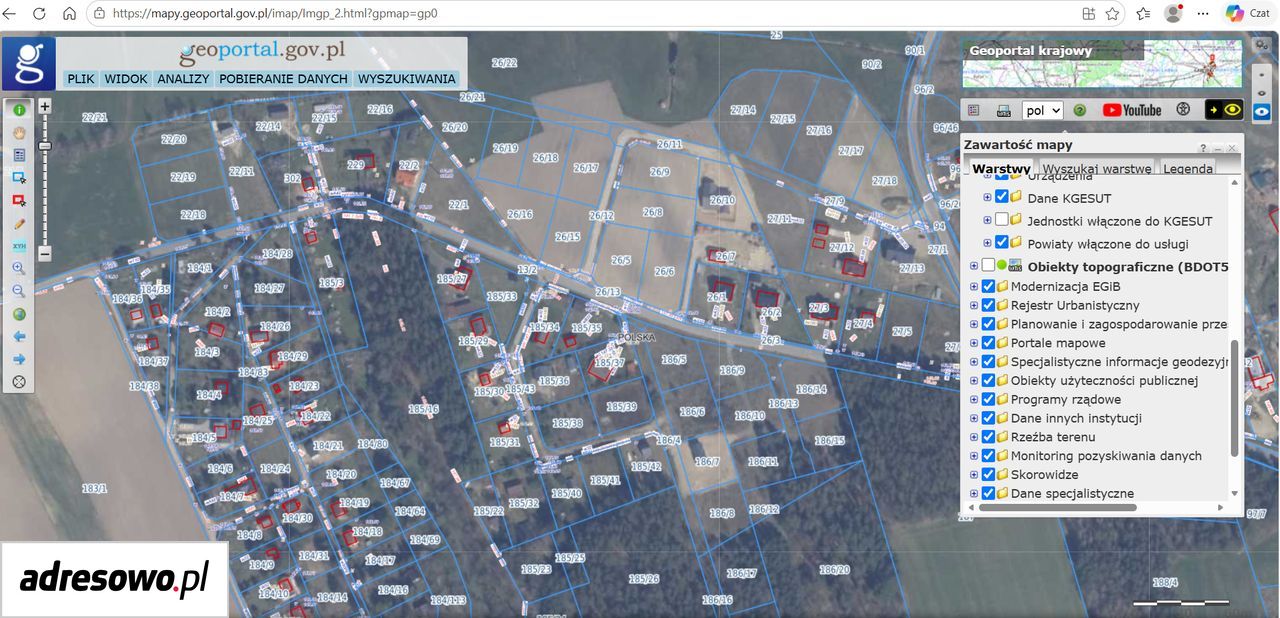This screenshot has height=618, width=1280.
Task: Click the magnifier zoom-out tool
Action: [19, 291]
